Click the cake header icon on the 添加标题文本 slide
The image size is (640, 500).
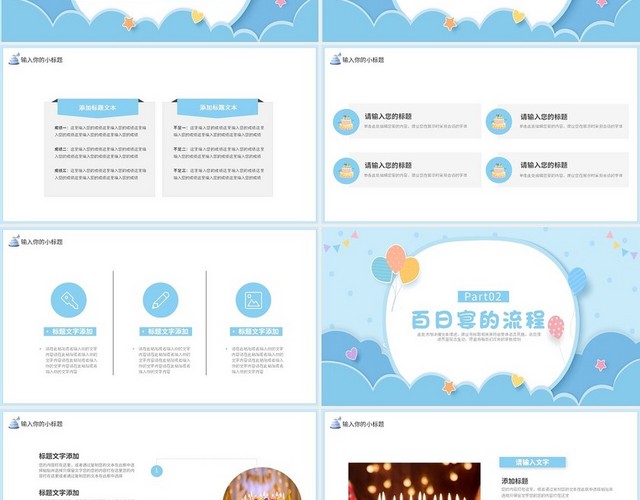14,59
